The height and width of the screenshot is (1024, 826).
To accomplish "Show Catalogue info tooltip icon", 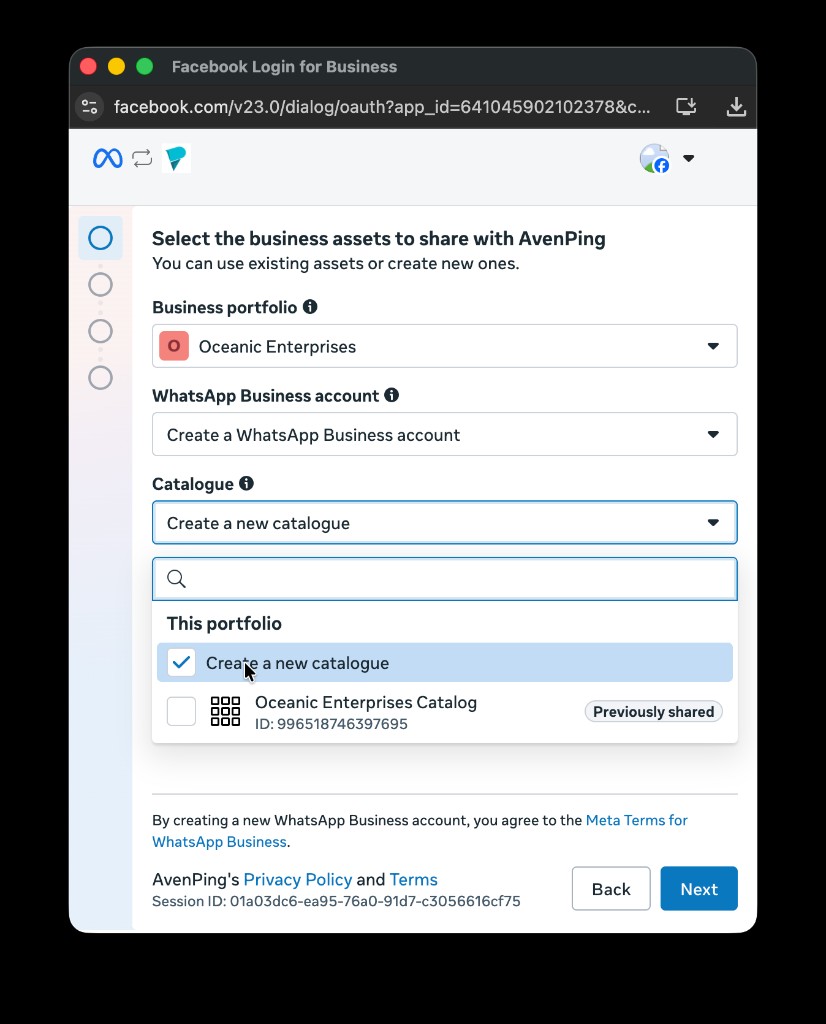I will (246, 483).
